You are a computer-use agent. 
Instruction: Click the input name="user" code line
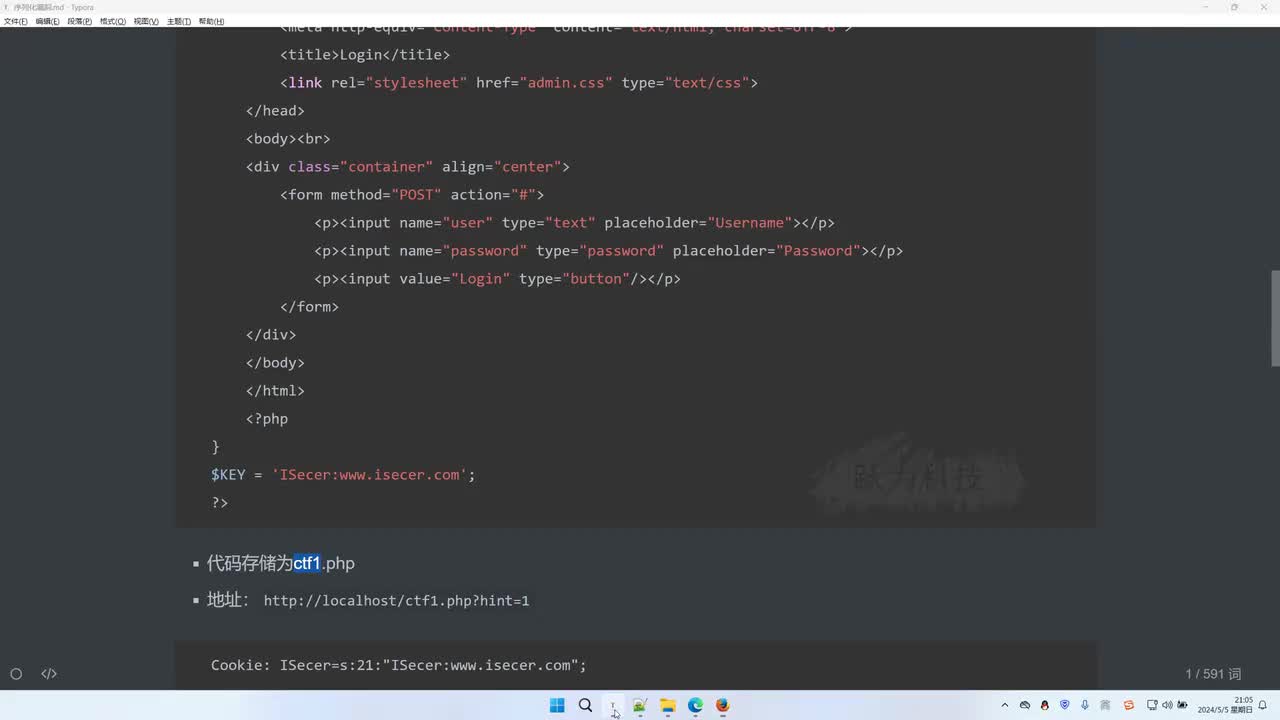pos(574,223)
